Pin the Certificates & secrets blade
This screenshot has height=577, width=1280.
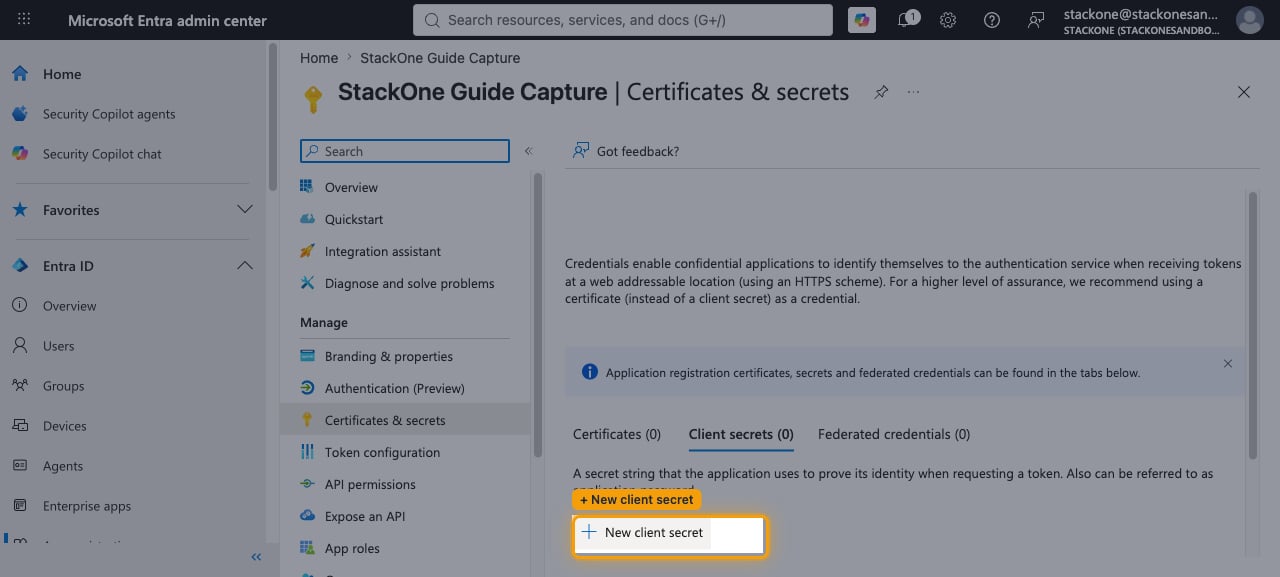tap(881, 92)
